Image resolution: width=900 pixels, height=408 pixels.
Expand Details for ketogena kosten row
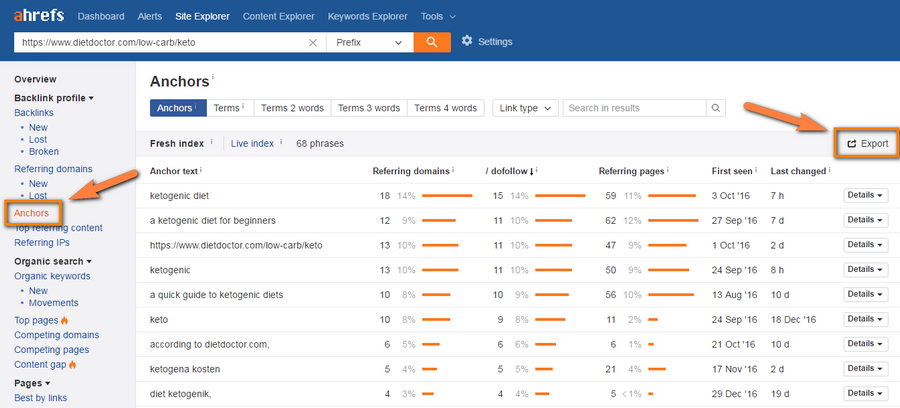tap(866, 368)
